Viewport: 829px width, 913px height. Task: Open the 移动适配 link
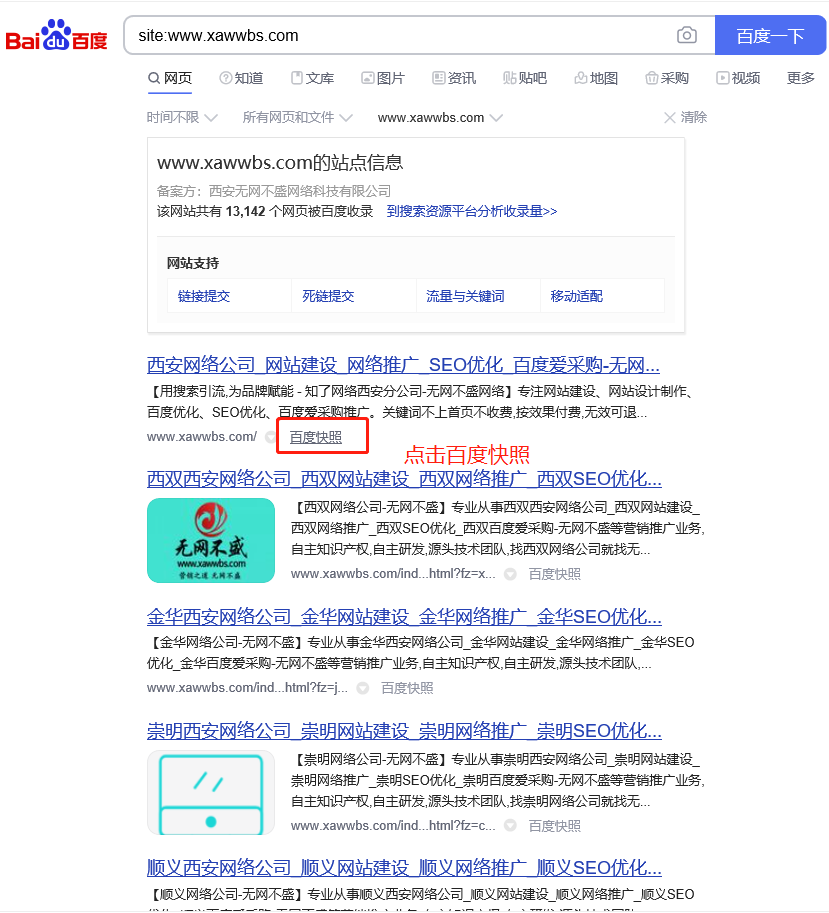(576, 296)
